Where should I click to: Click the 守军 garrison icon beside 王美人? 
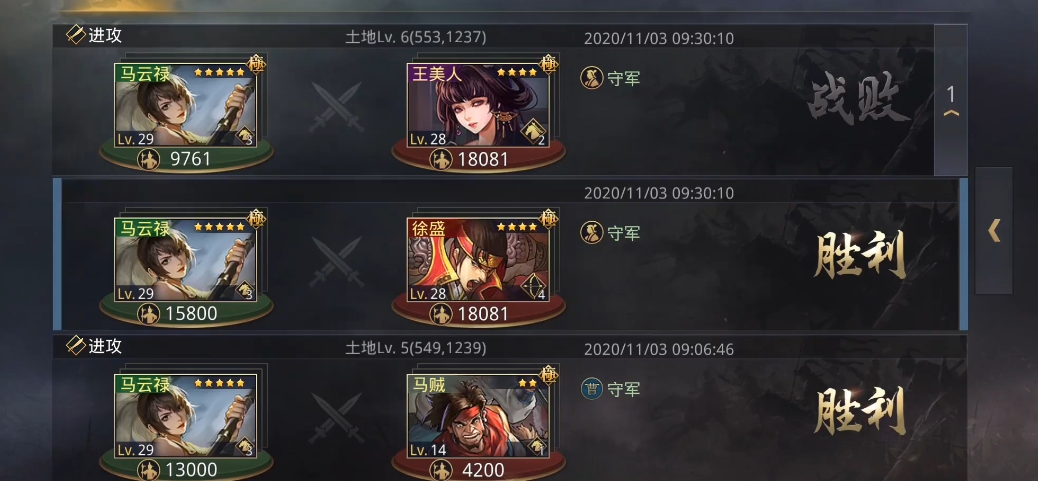591,78
